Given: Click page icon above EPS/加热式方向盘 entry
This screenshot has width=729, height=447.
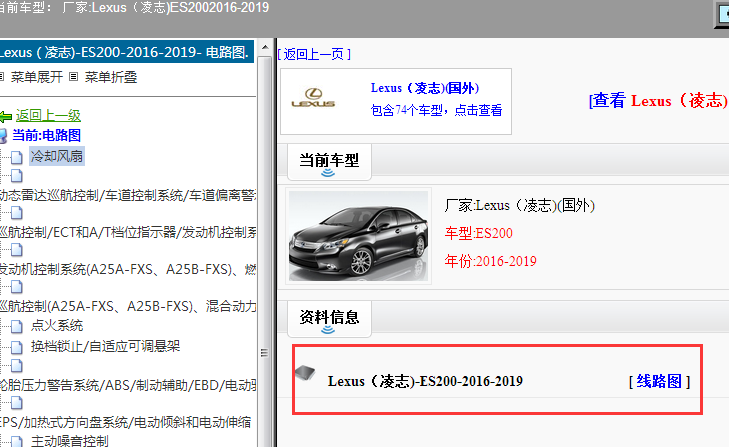Looking at the screenshot, I should coord(17,403).
